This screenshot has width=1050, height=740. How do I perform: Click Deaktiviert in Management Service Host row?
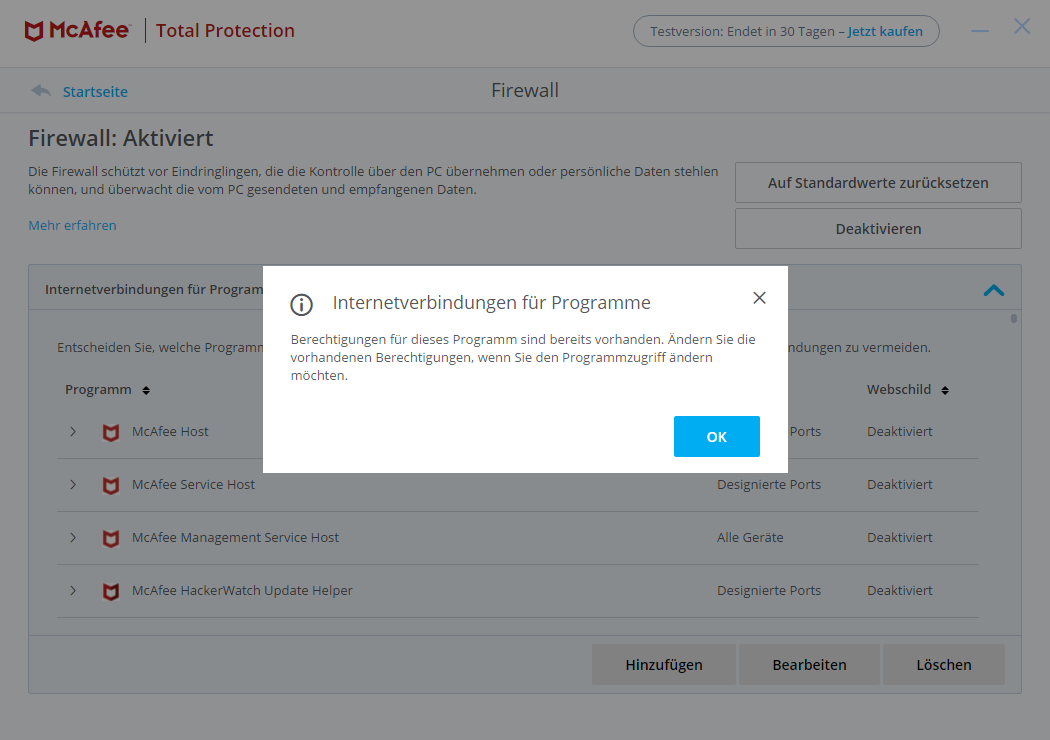pyautogui.click(x=899, y=538)
